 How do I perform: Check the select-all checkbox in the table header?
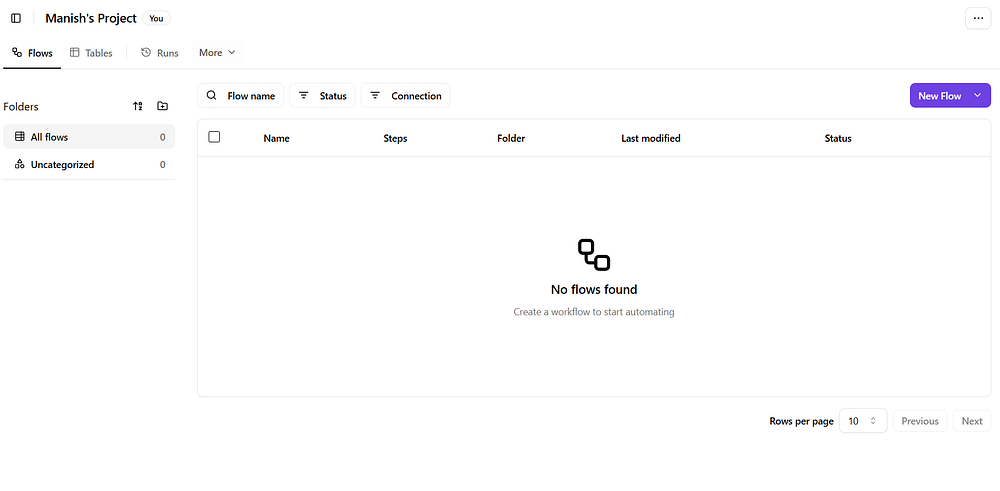(x=214, y=137)
